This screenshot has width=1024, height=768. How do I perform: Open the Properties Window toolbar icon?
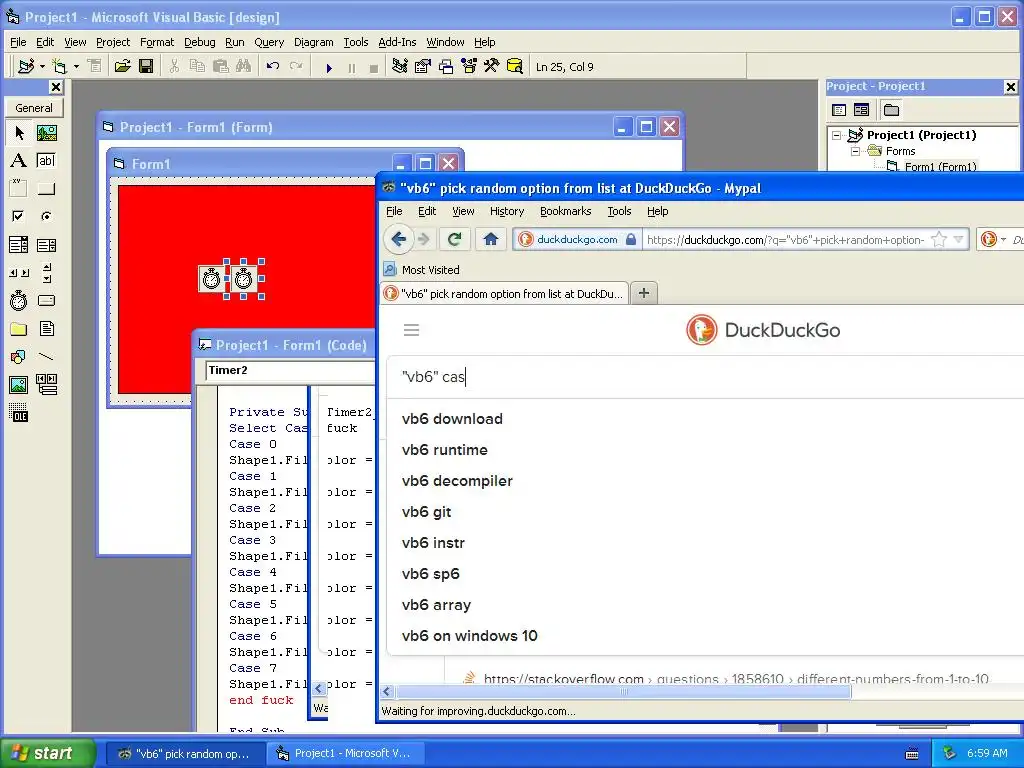423,66
